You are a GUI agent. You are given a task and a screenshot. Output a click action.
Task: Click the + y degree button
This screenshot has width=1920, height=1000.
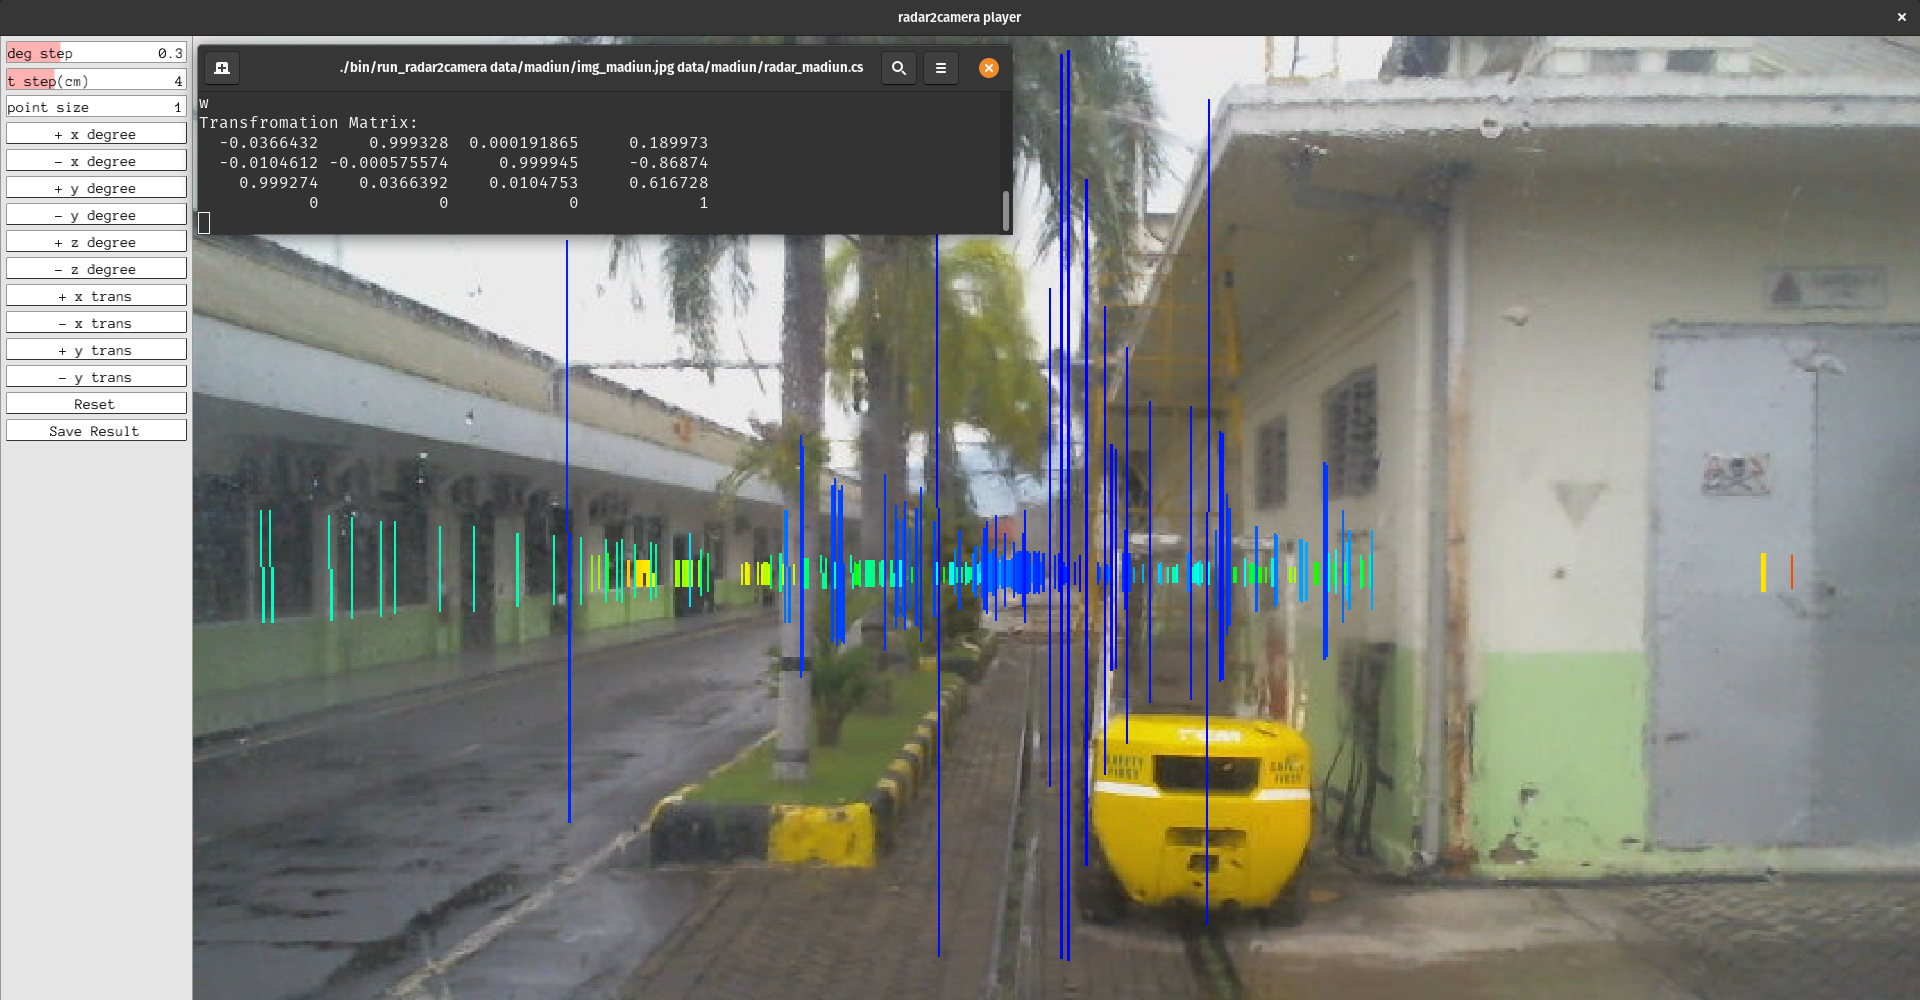click(x=96, y=188)
